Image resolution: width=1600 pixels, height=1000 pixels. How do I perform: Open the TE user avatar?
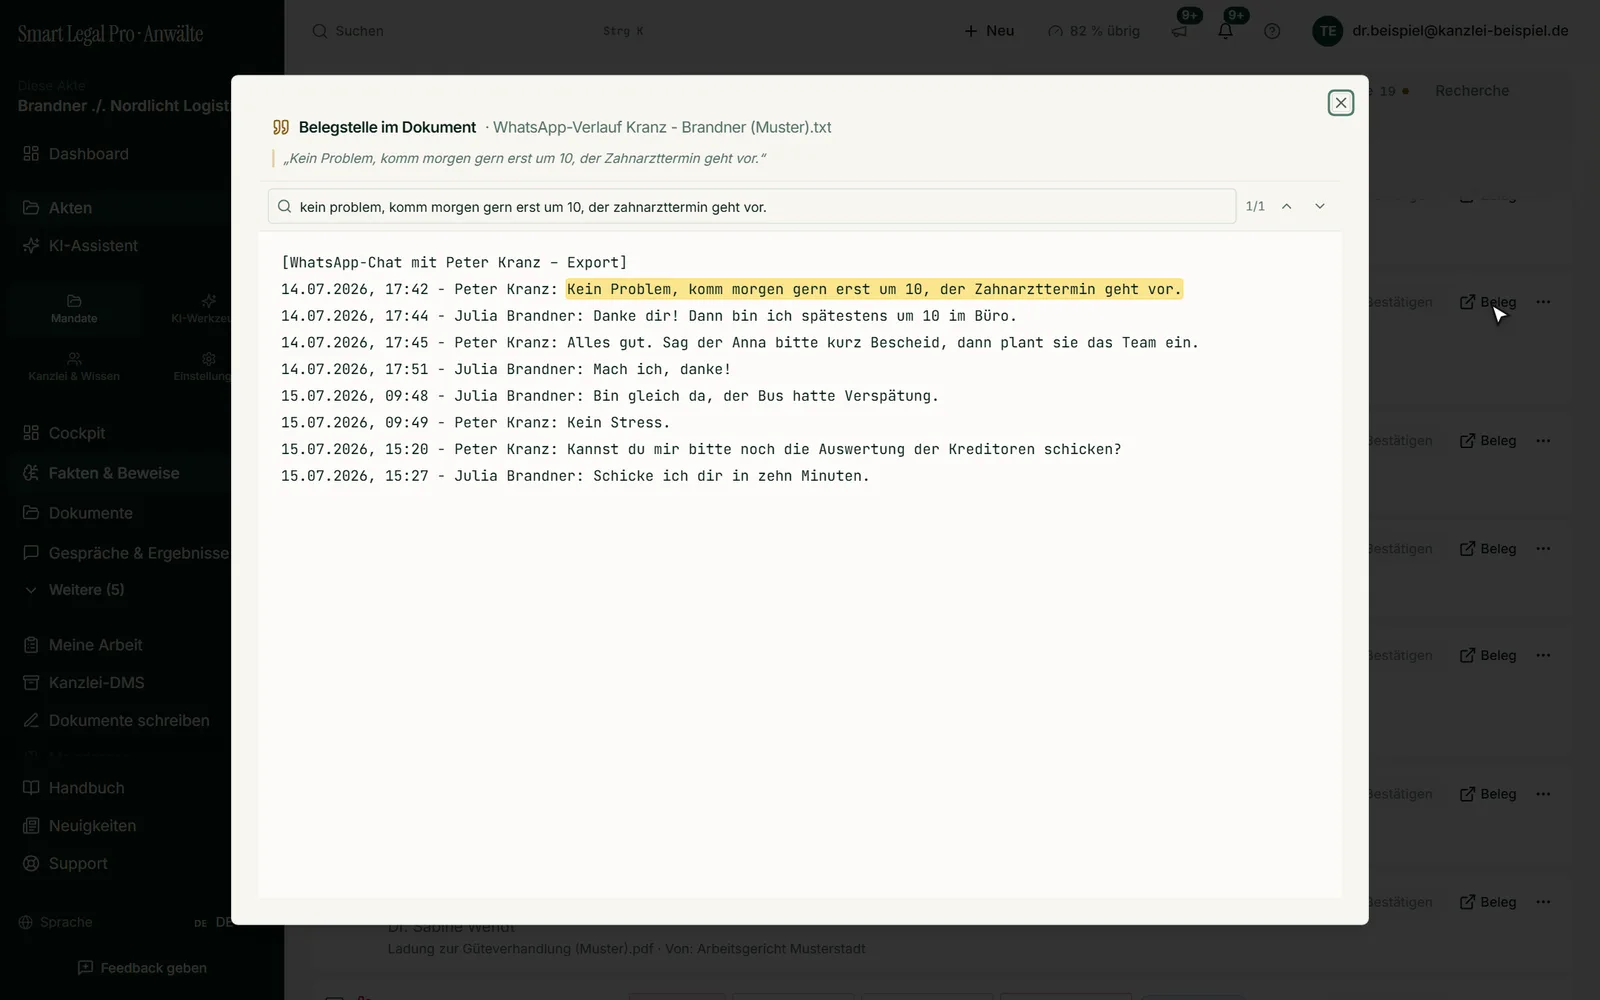[1327, 31]
